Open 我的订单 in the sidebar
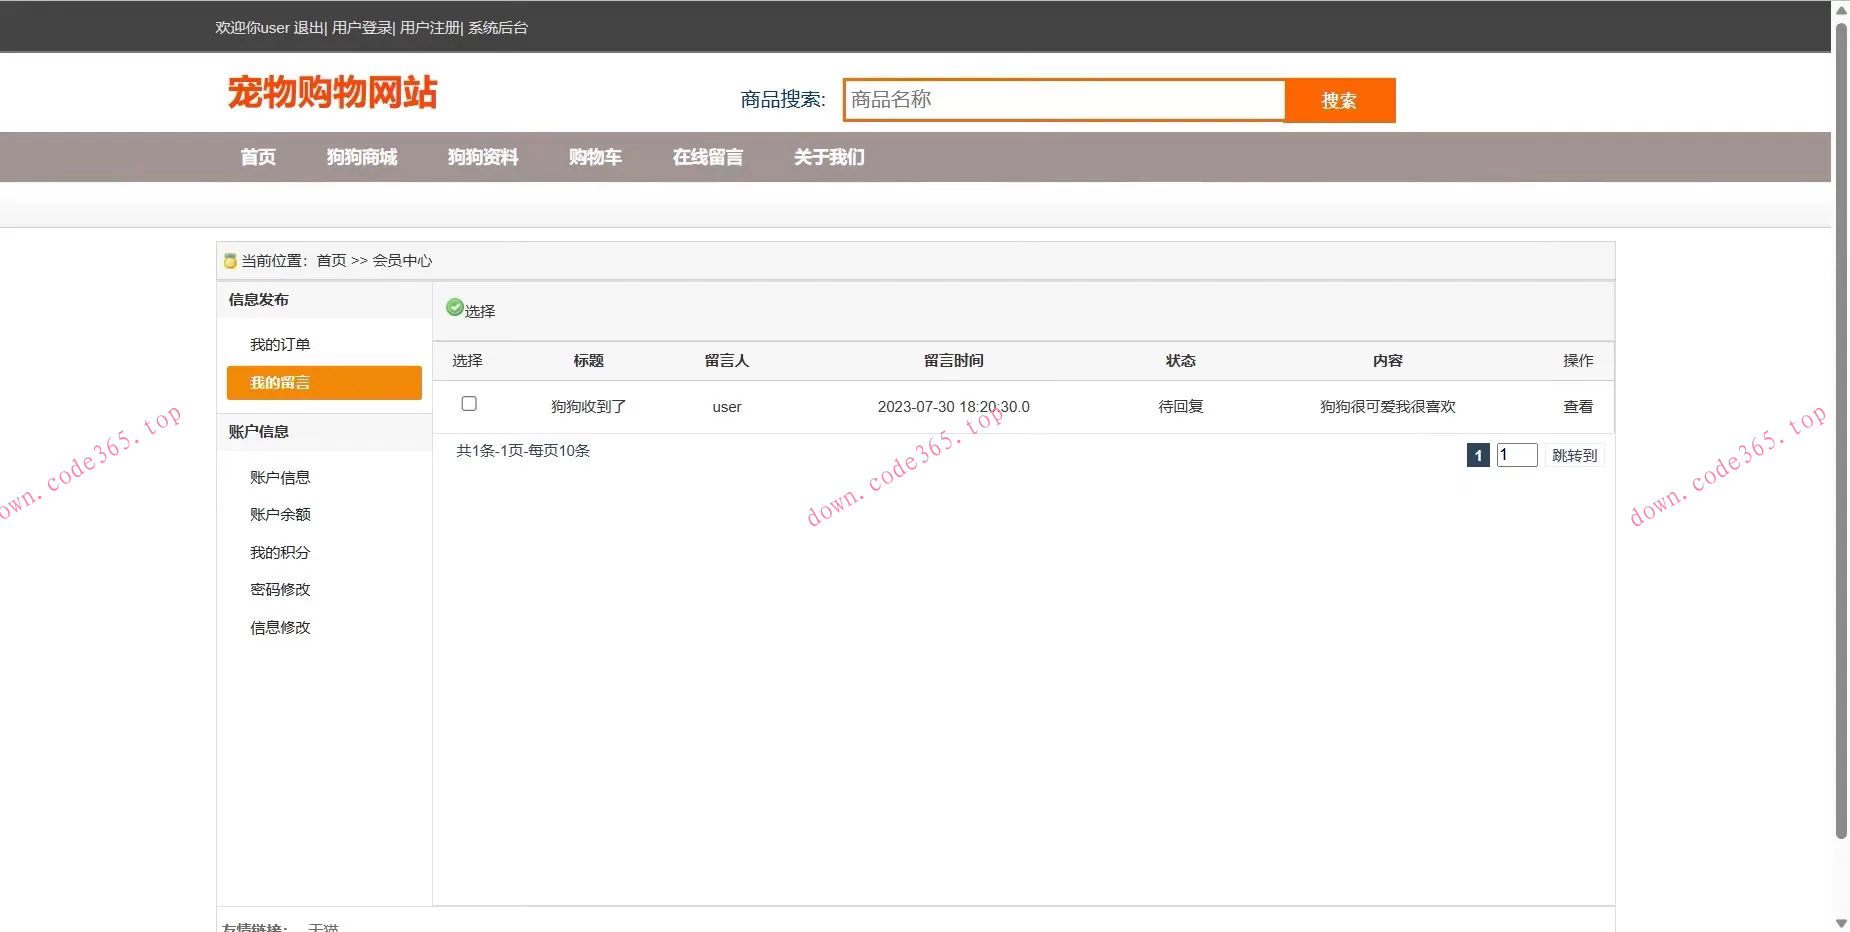This screenshot has height=932, width=1850. coord(280,345)
